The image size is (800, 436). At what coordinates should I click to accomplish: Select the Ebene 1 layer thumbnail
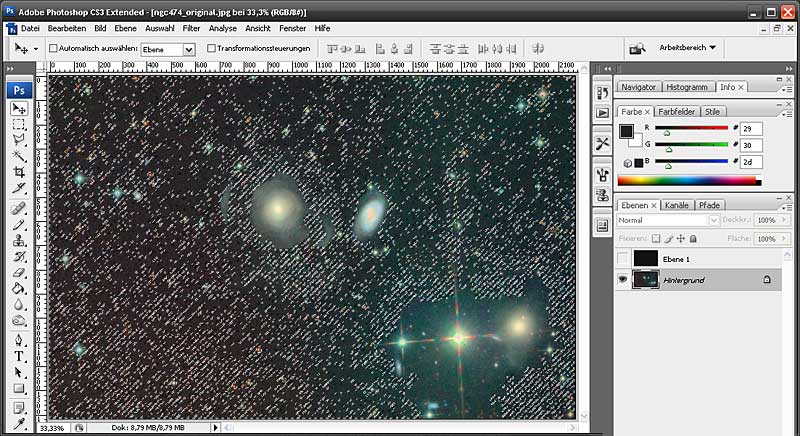tap(645, 259)
